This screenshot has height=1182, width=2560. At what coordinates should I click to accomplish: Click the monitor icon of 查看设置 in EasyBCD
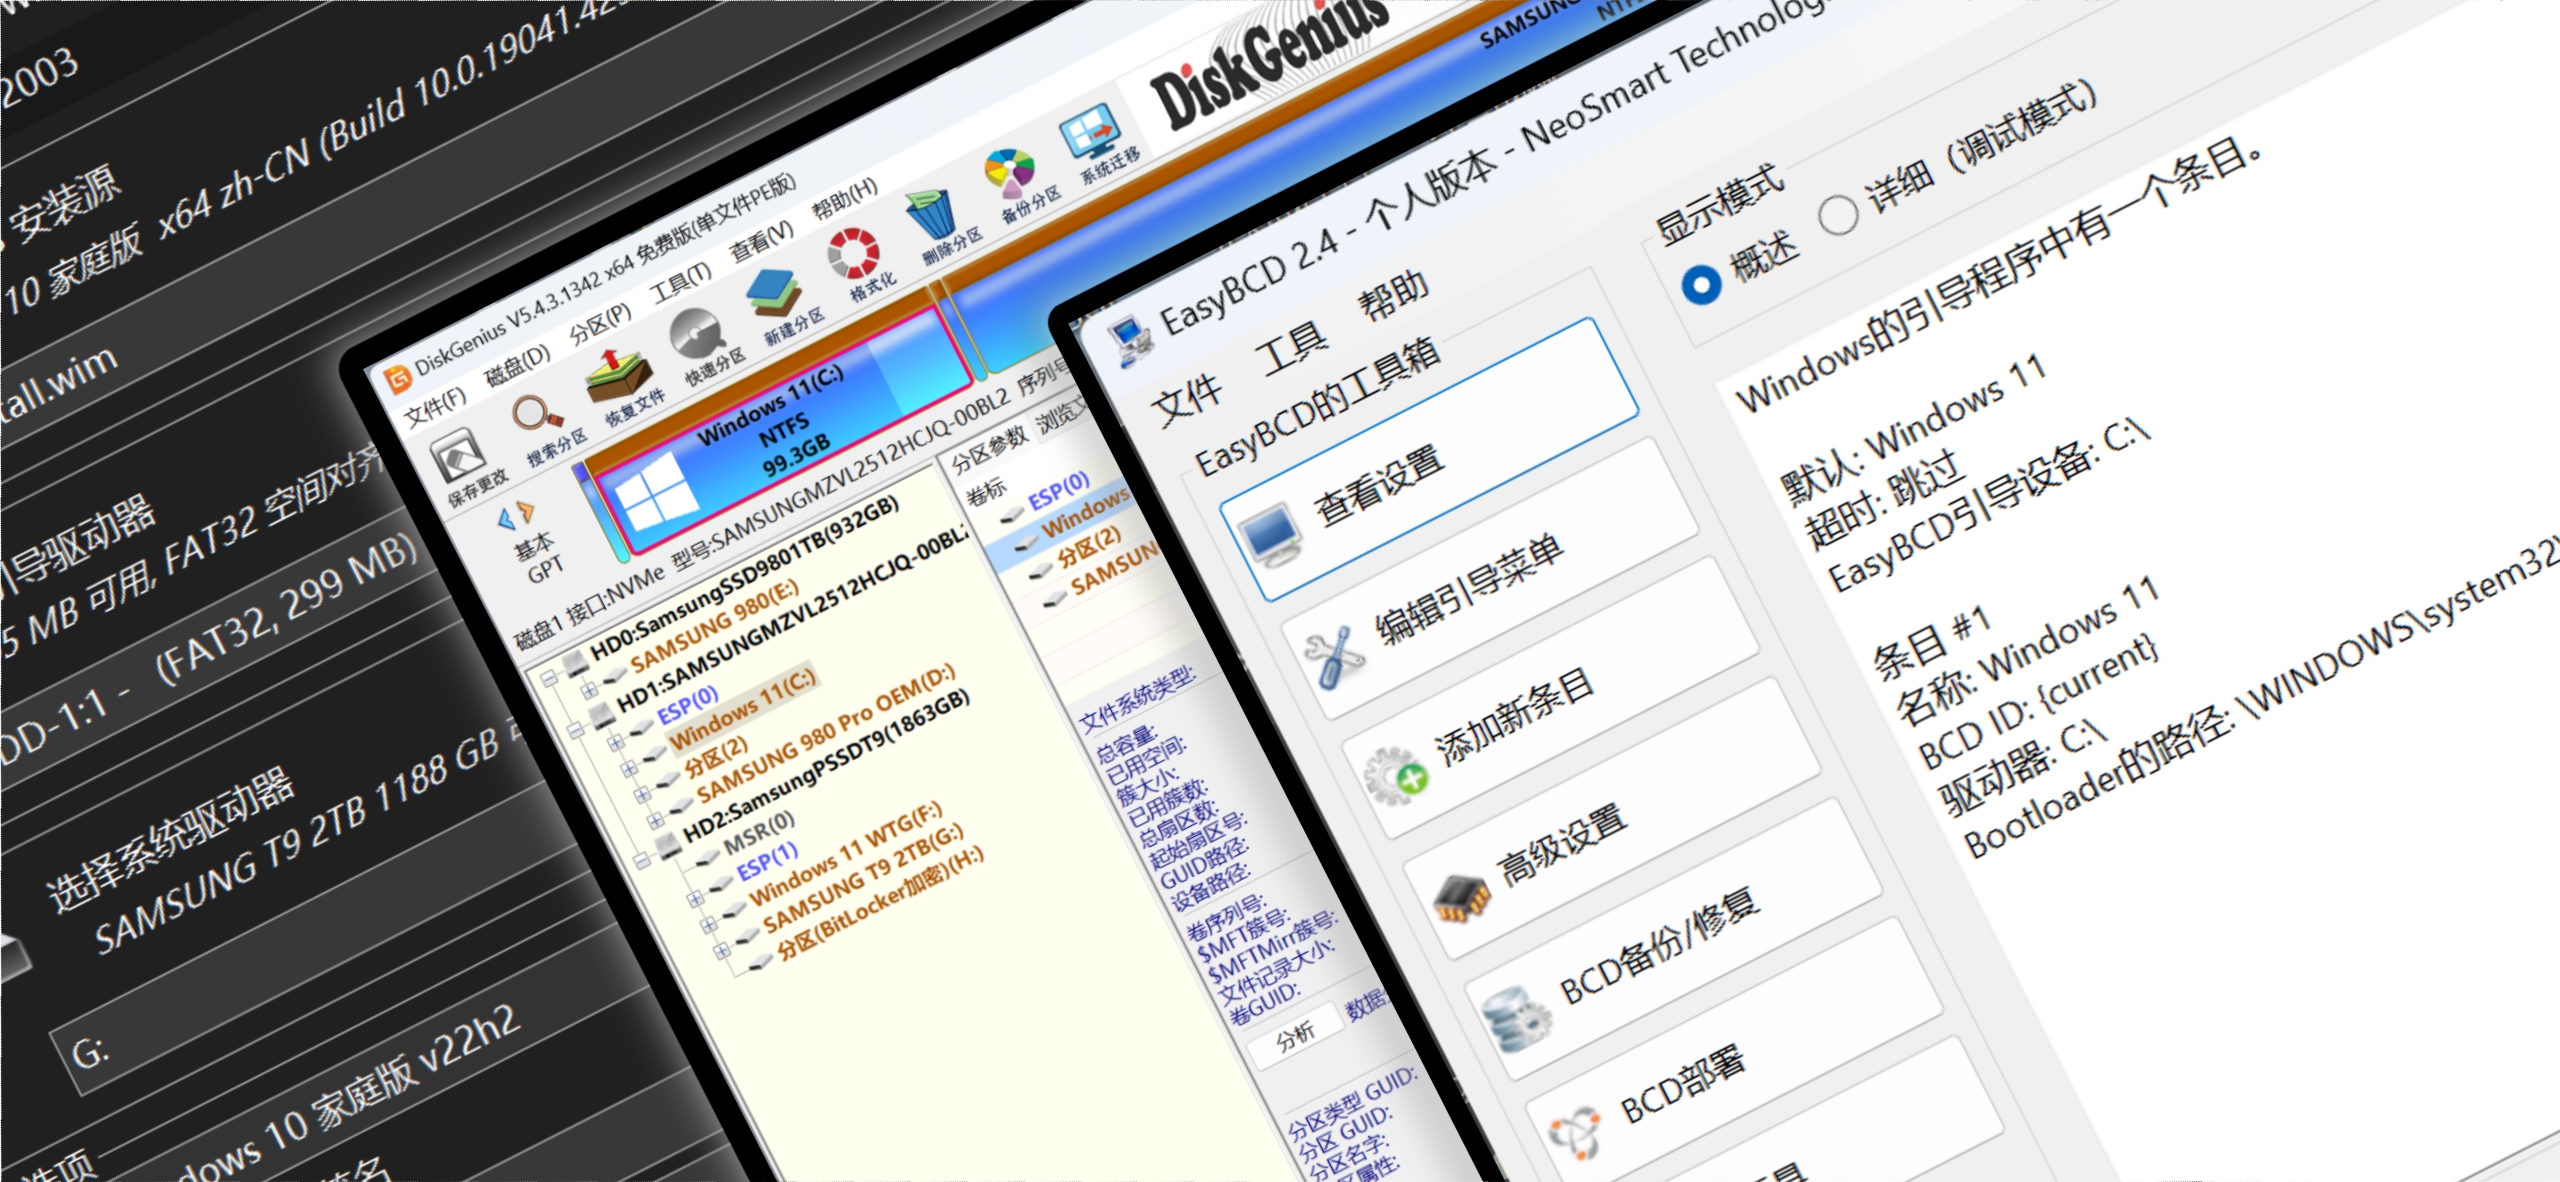[x=1269, y=536]
